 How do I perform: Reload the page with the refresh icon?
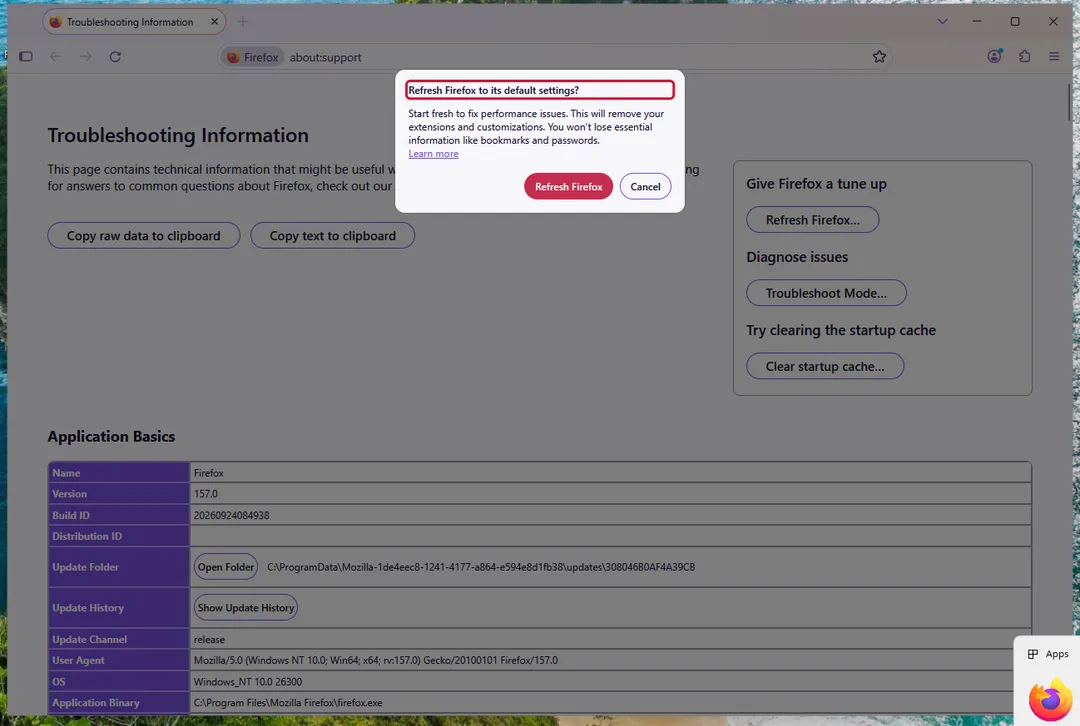pos(115,56)
